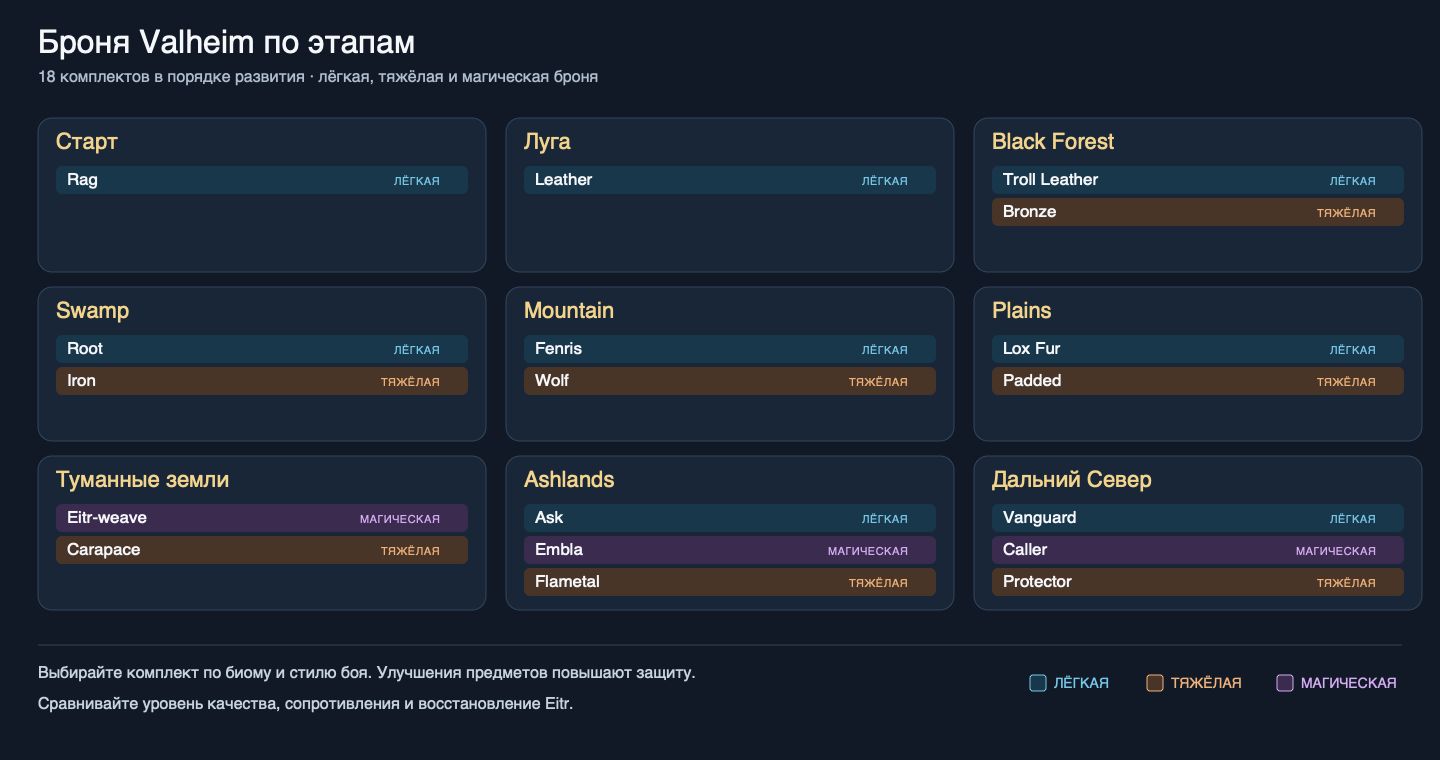Click the Ashlands stage heading
The height and width of the screenshot is (760, 1440).
[x=569, y=480]
